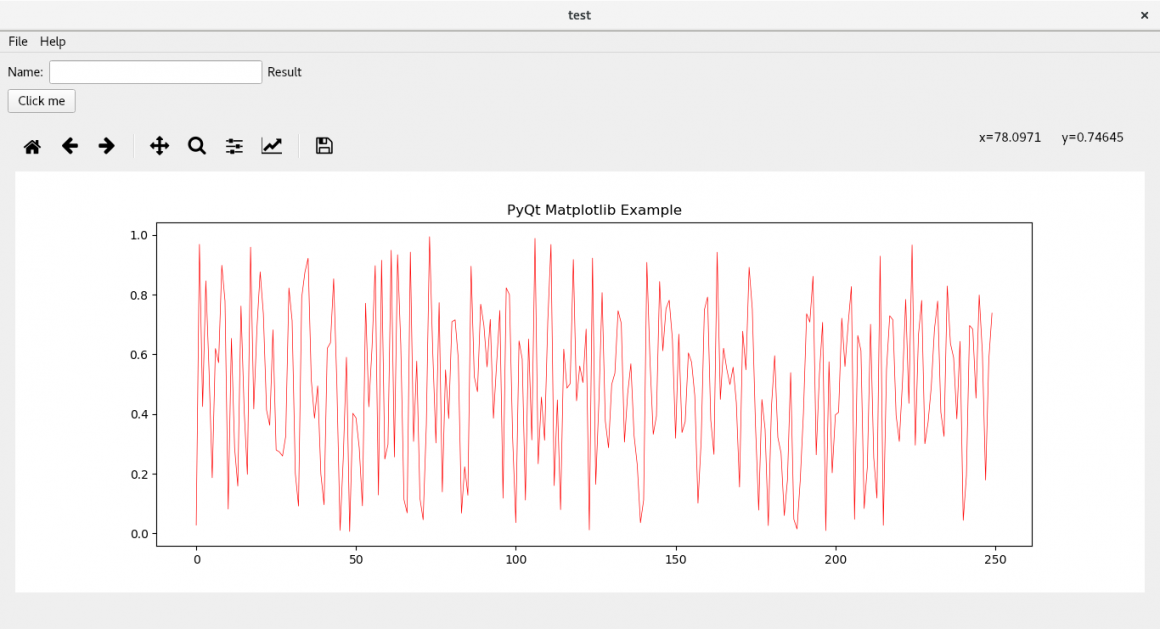Click the cursor coordinates readout x=78.0971

(1010, 137)
